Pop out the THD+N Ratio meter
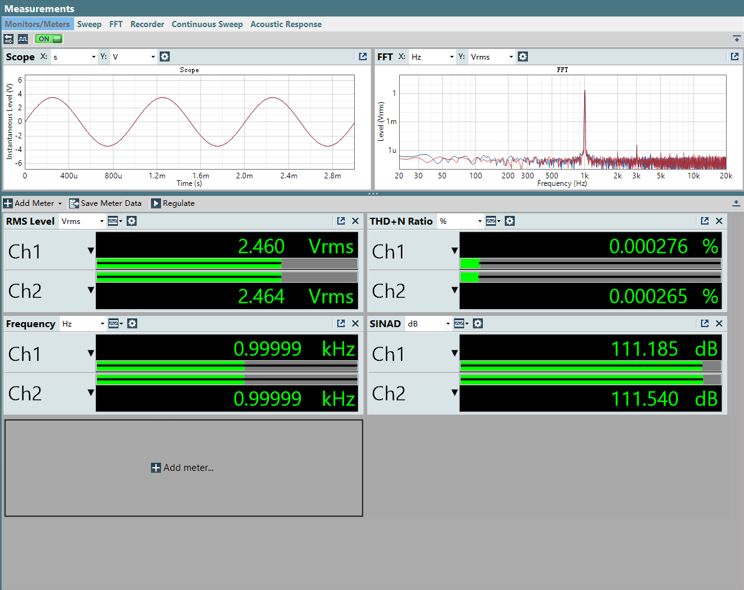744x590 pixels. point(705,221)
